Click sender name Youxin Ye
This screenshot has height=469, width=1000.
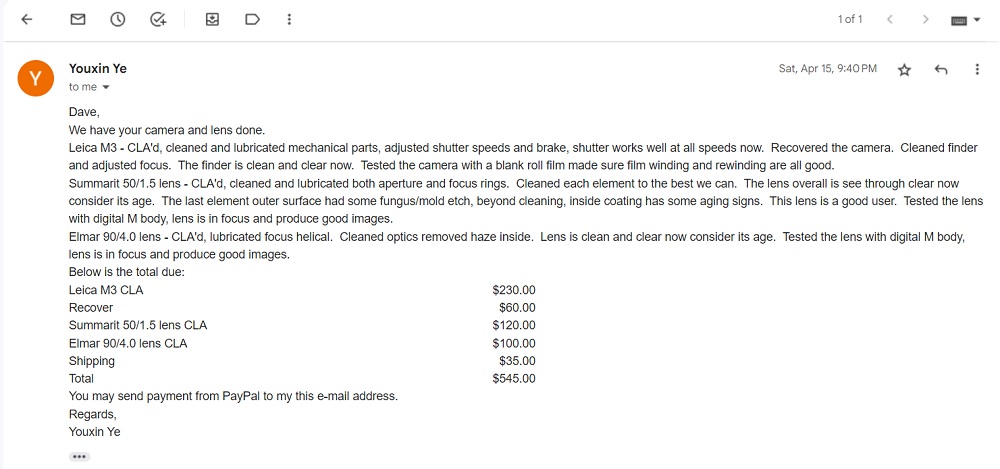pos(98,69)
